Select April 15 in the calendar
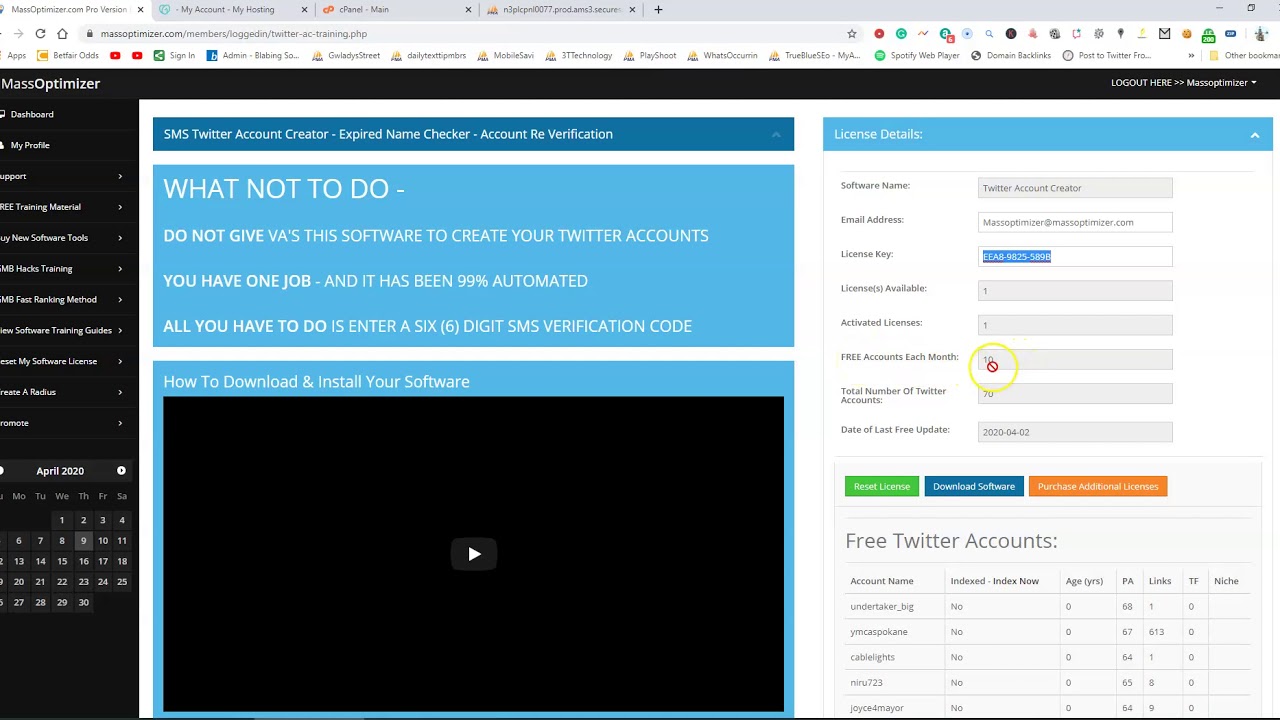The height and width of the screenshot is (720, 1280). pos(62,561)
